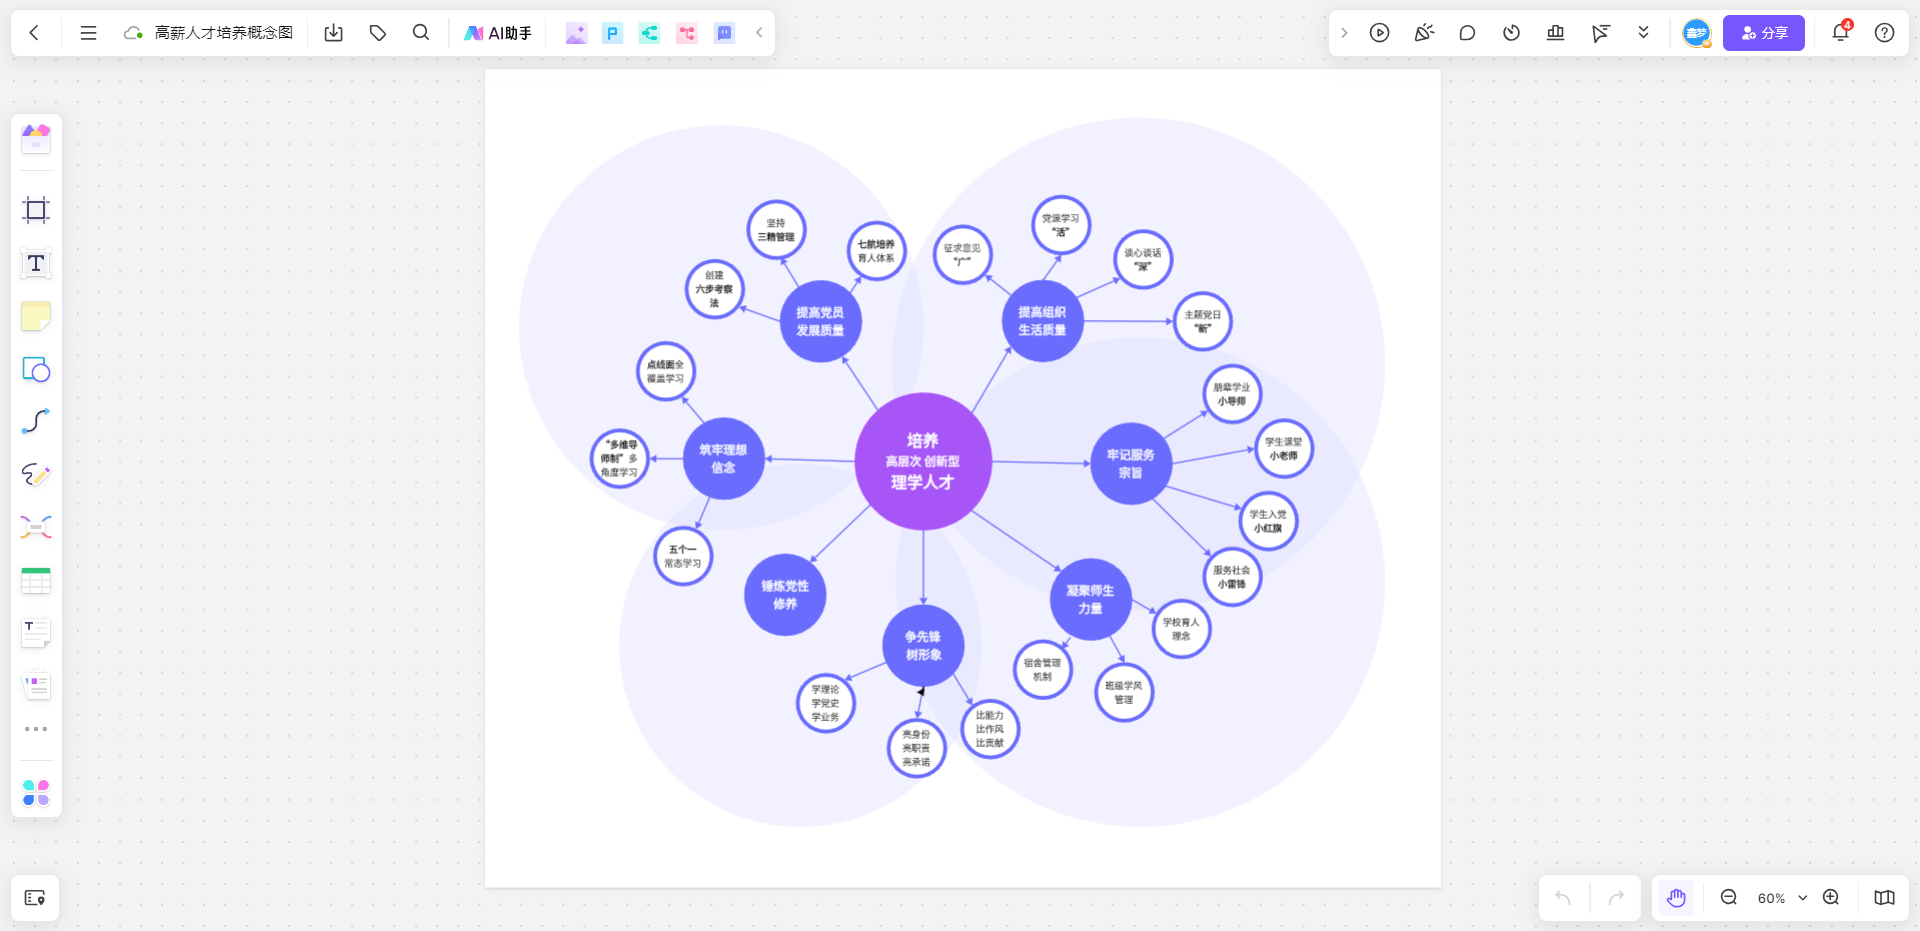Select the central 培养理学人才 node
This screenshot has height=931, width=1920.
(x=923, y=461)
